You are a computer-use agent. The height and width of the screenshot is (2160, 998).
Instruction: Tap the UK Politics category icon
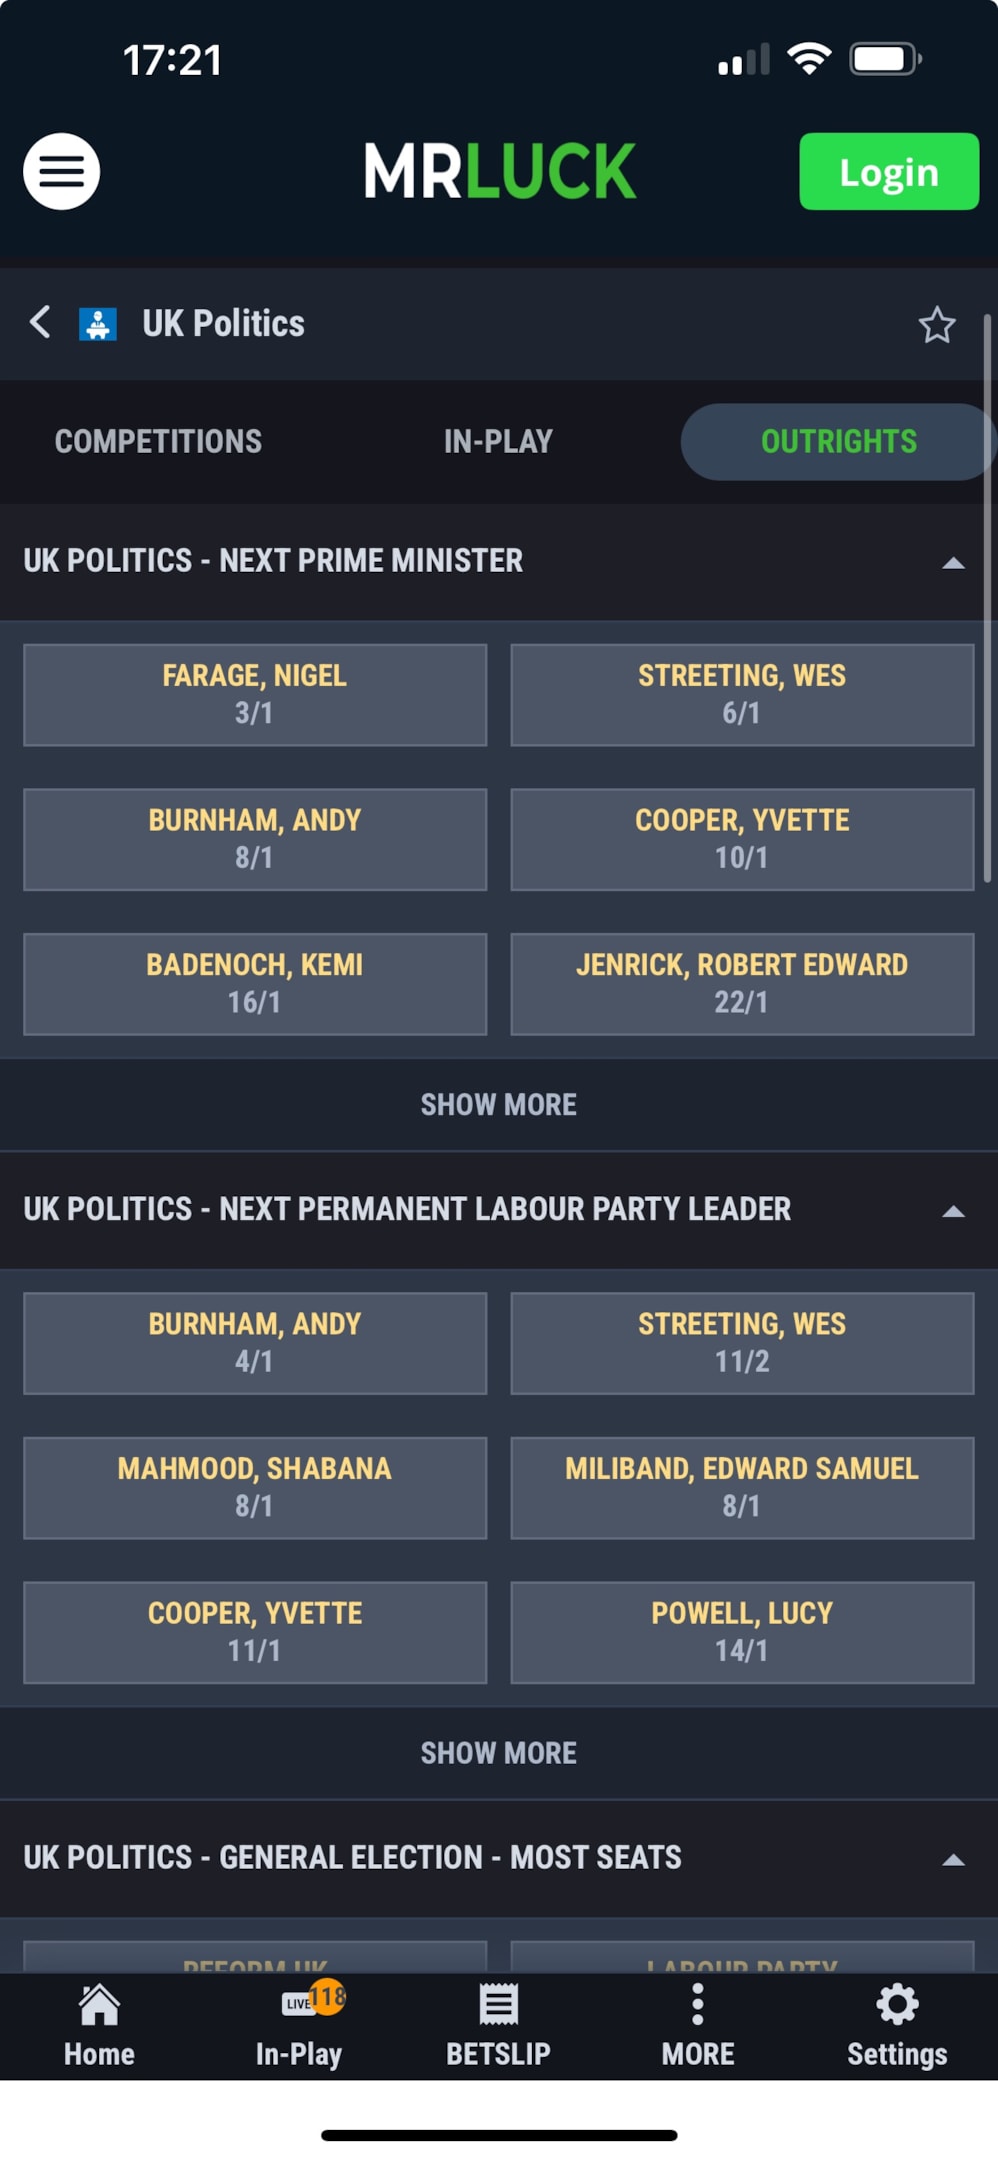(x=98, y=324)
